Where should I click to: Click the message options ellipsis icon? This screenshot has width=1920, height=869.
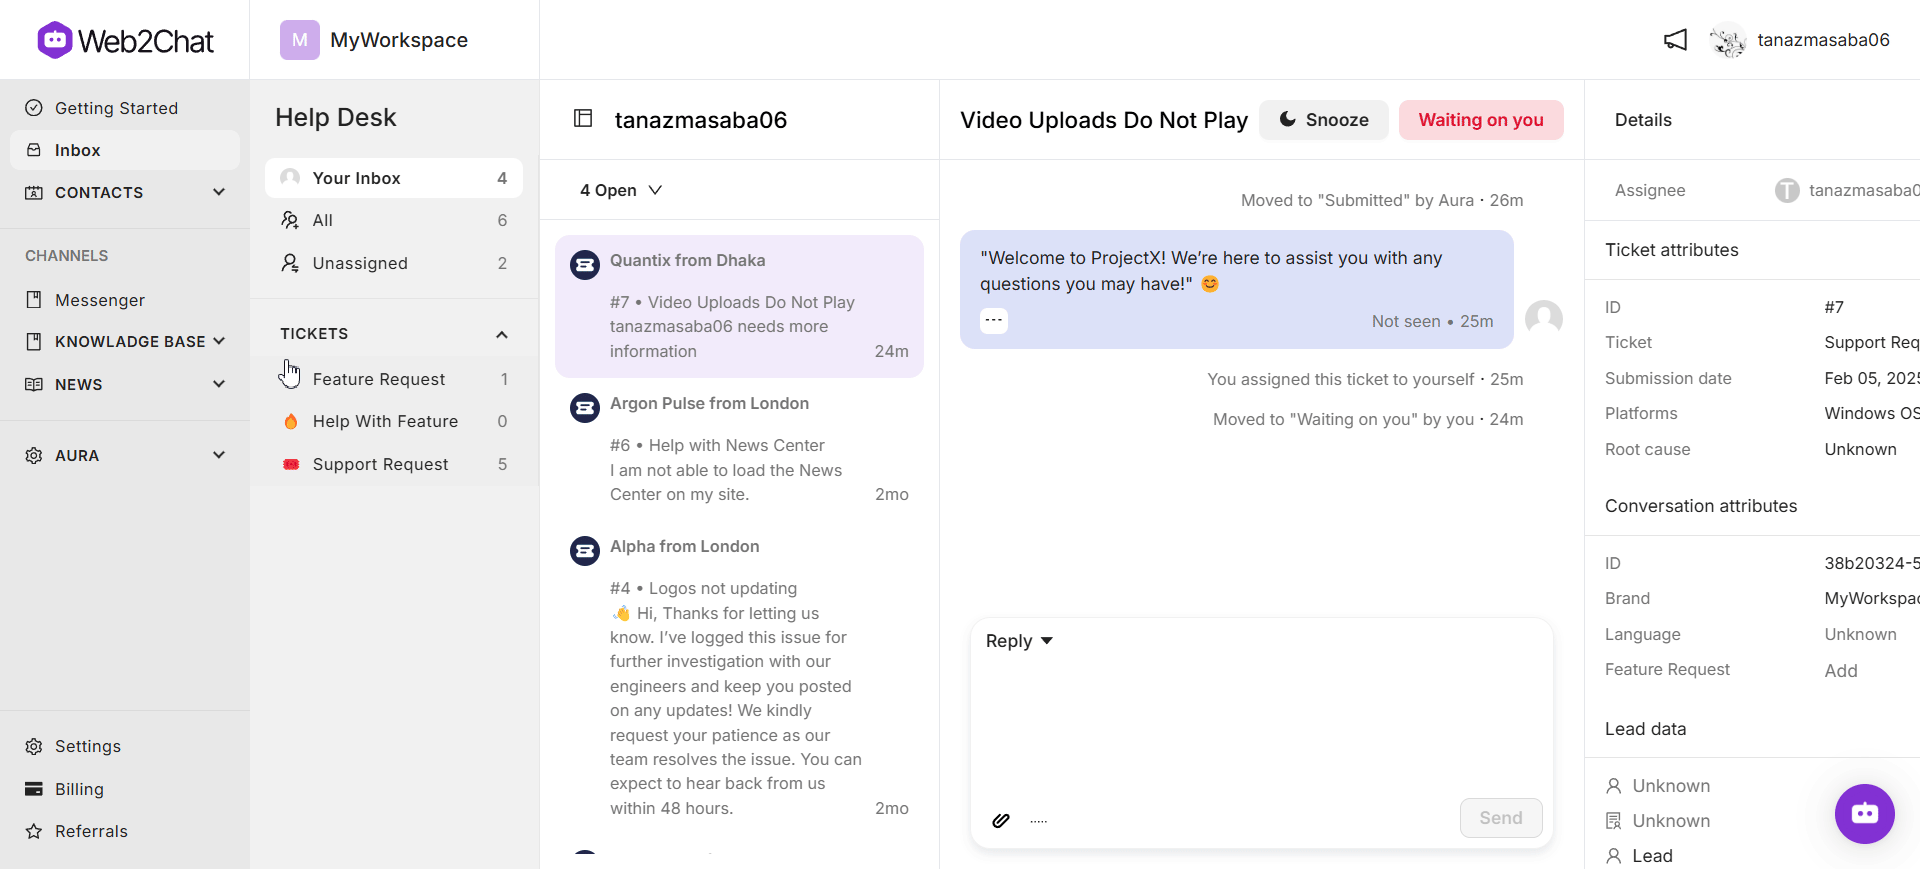pyautogui.click(x=994, y=321)
